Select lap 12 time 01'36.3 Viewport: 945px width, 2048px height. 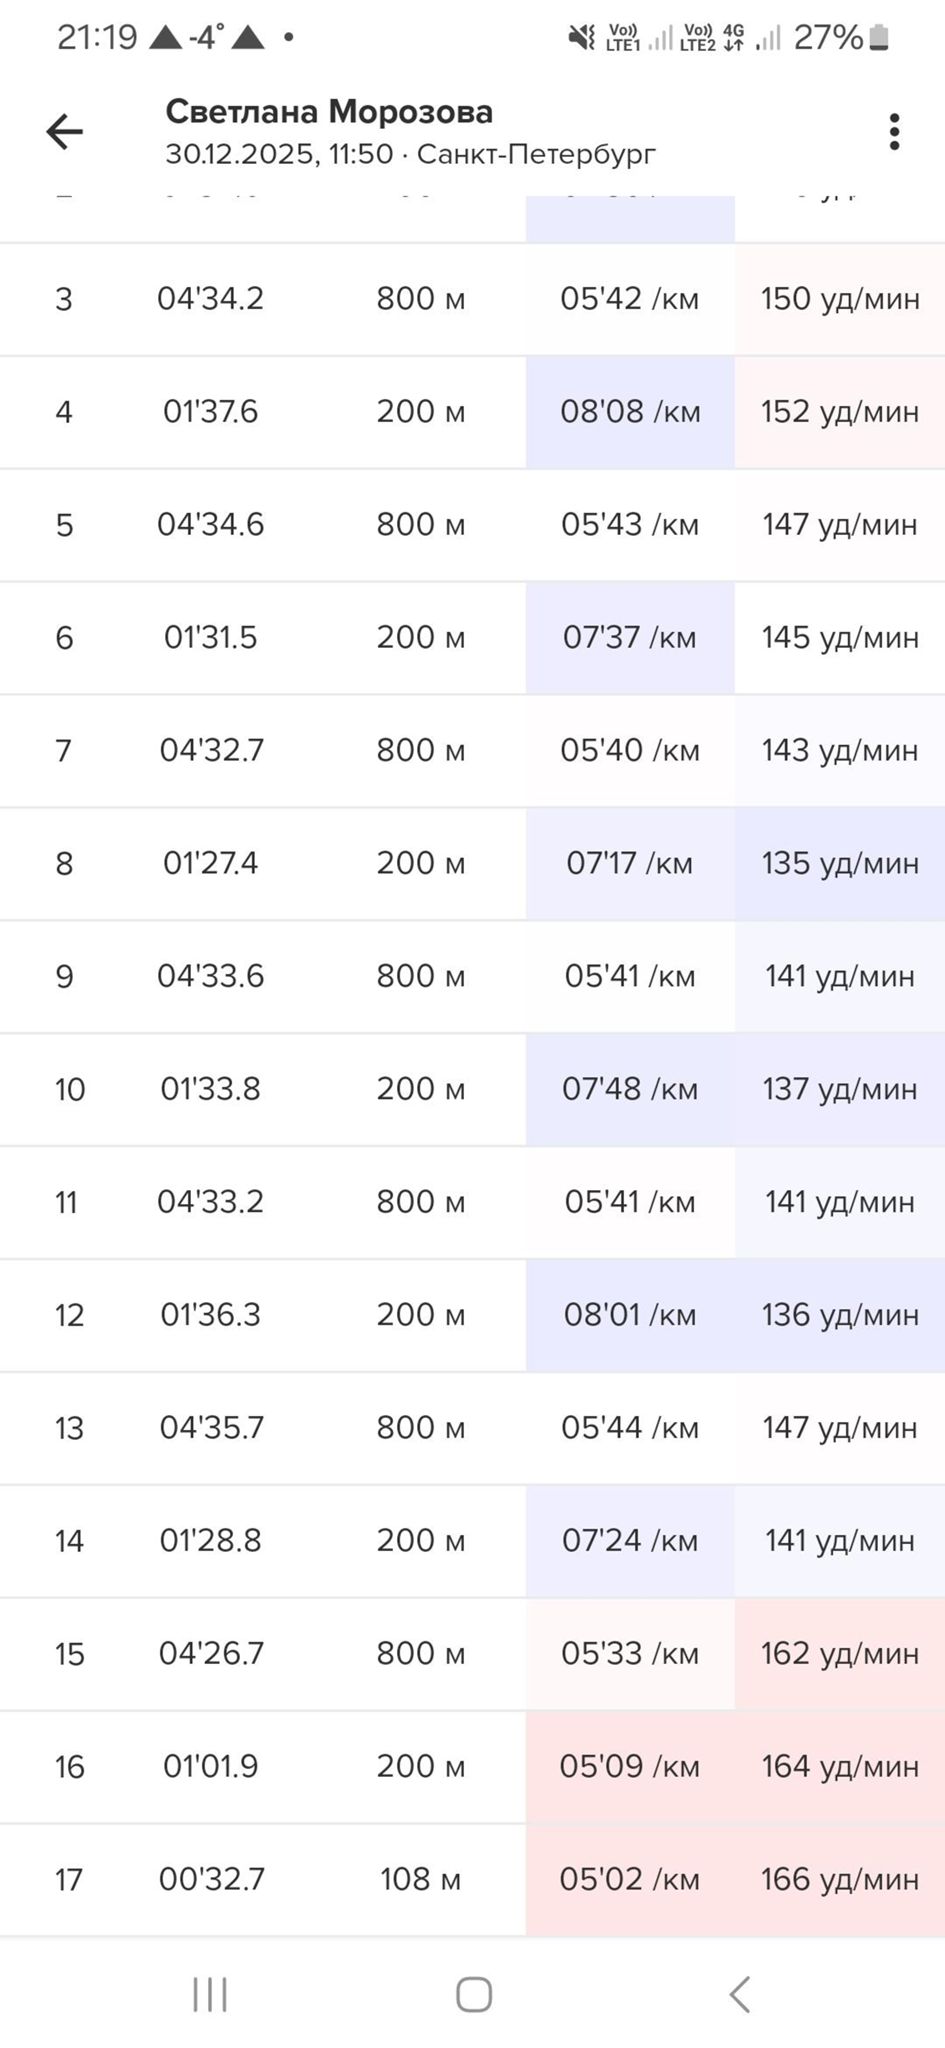pos(210,1314)
